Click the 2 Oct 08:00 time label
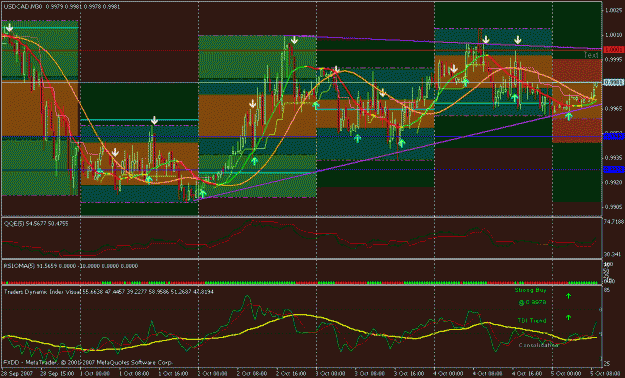 click(x=252, y=374)
